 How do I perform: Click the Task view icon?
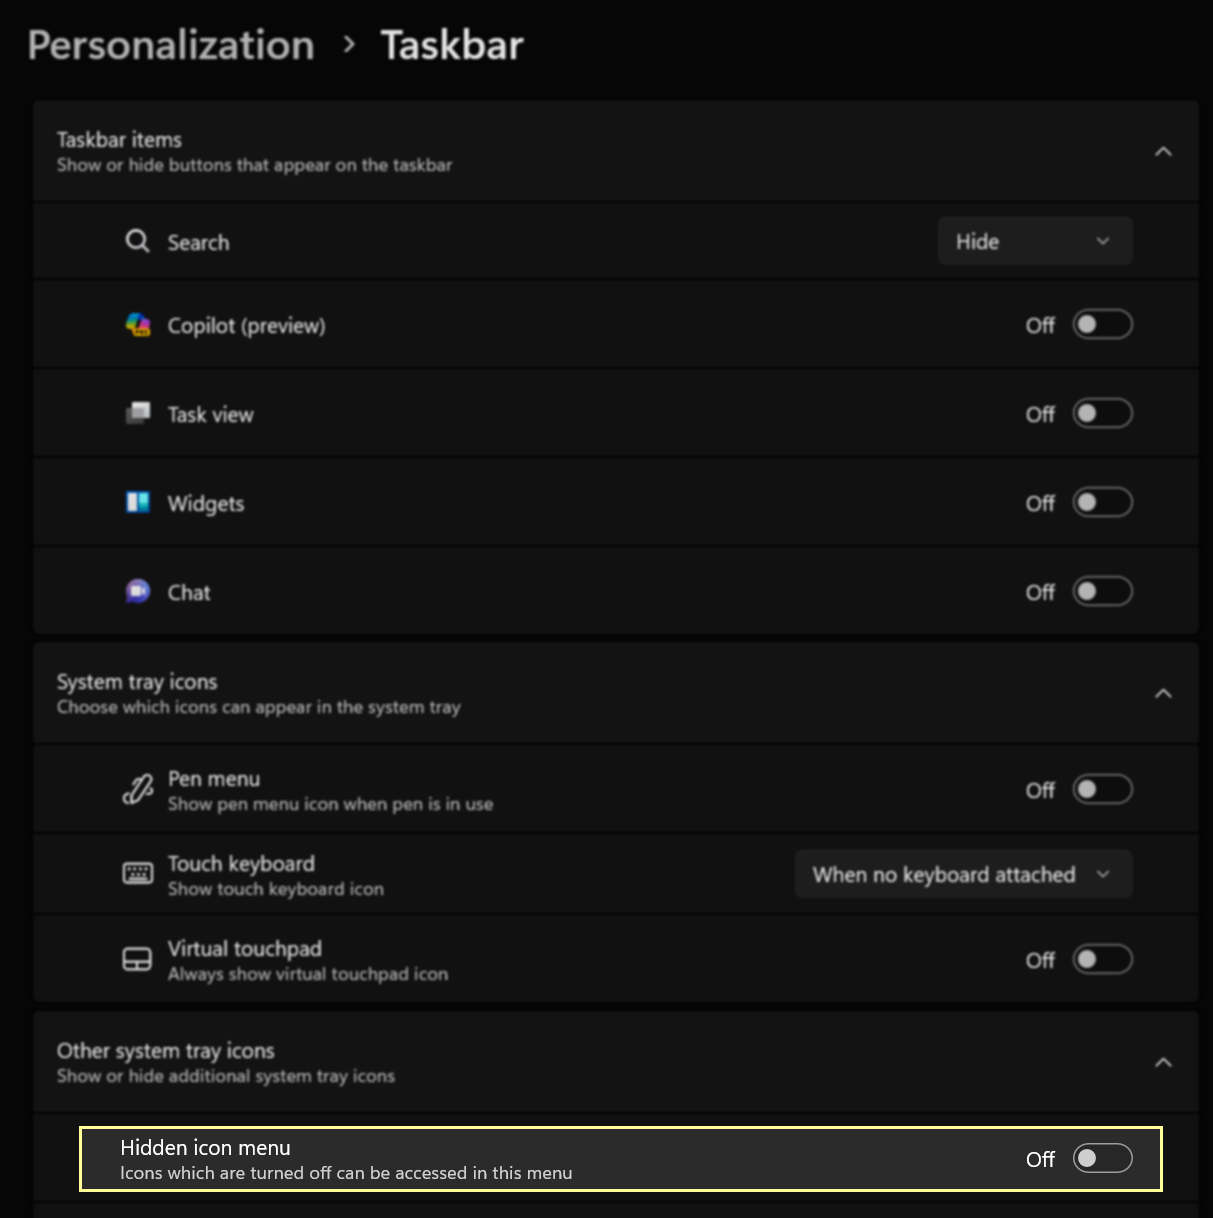138,413
